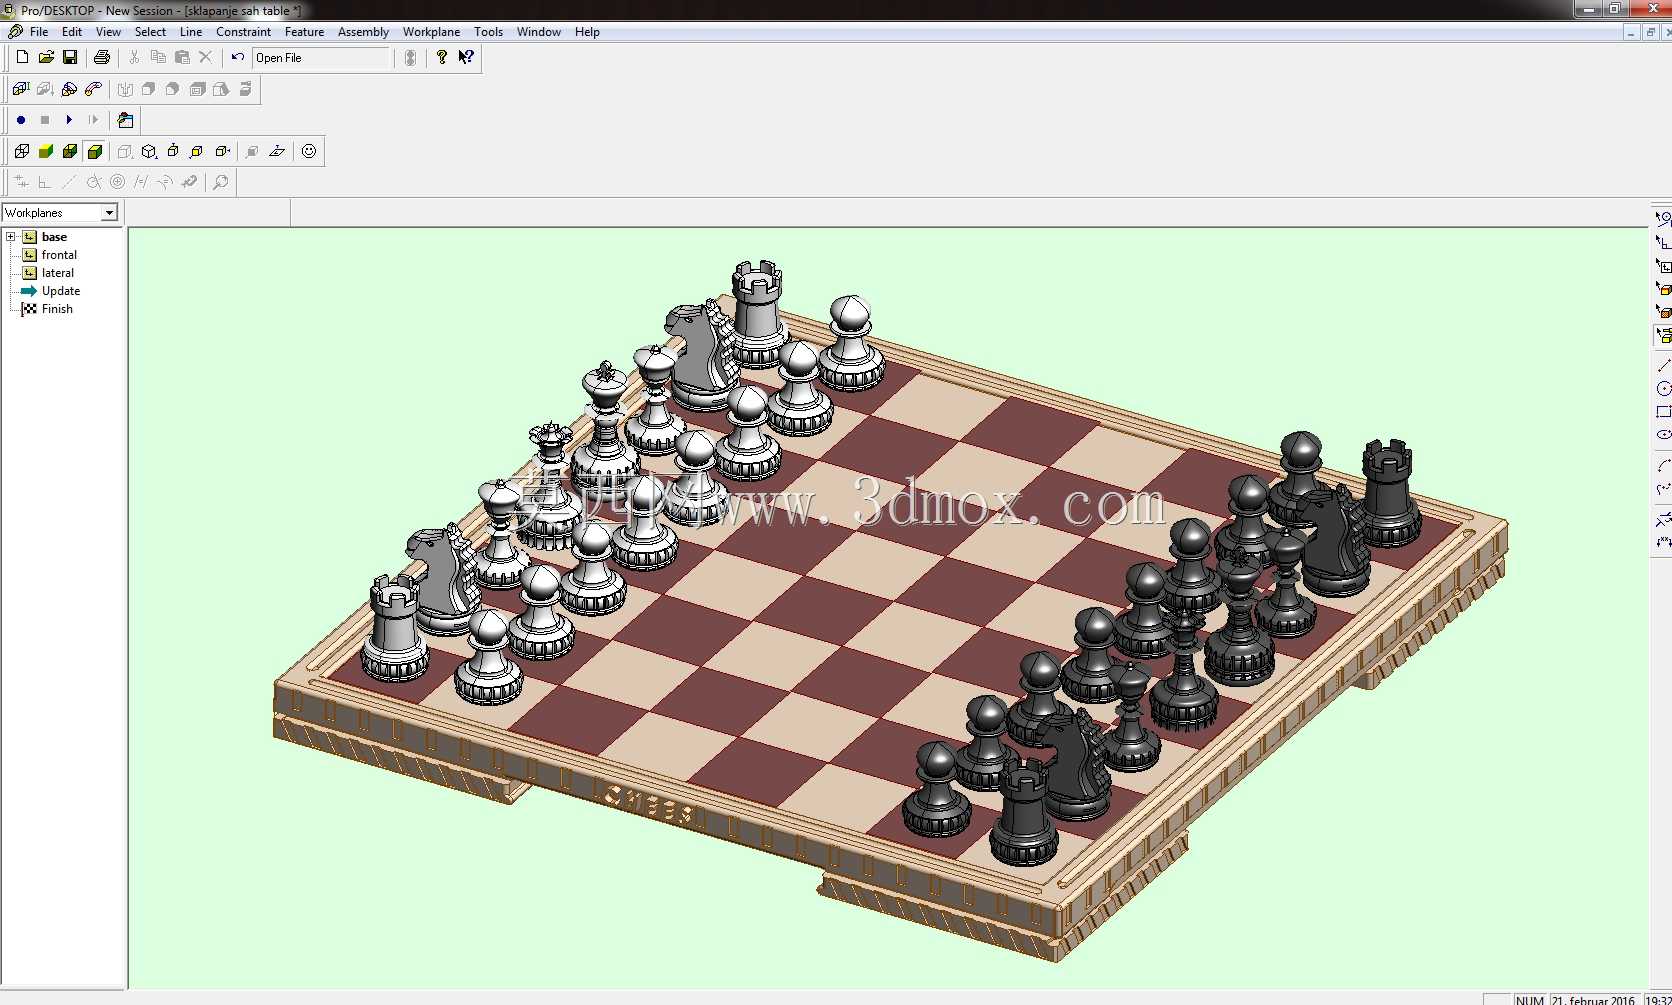Activate the Select Faces tool
The width and height of the screenshot is (1672, 1005).
click(1663, 289)
